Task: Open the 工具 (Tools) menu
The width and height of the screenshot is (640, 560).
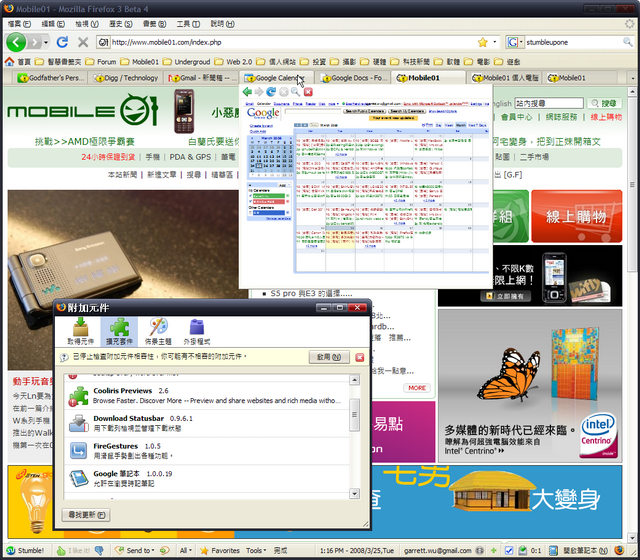Action: point(188,24)
